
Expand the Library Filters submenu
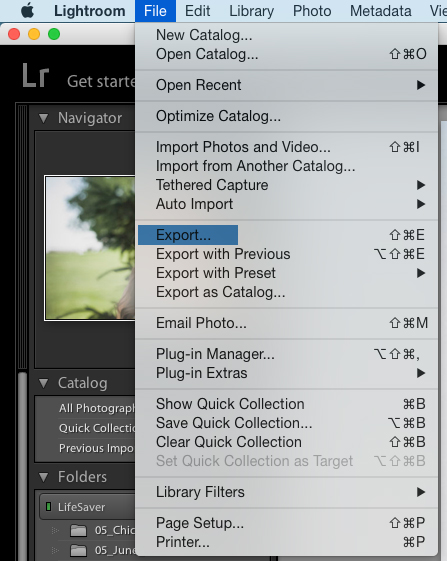(286, 492)
